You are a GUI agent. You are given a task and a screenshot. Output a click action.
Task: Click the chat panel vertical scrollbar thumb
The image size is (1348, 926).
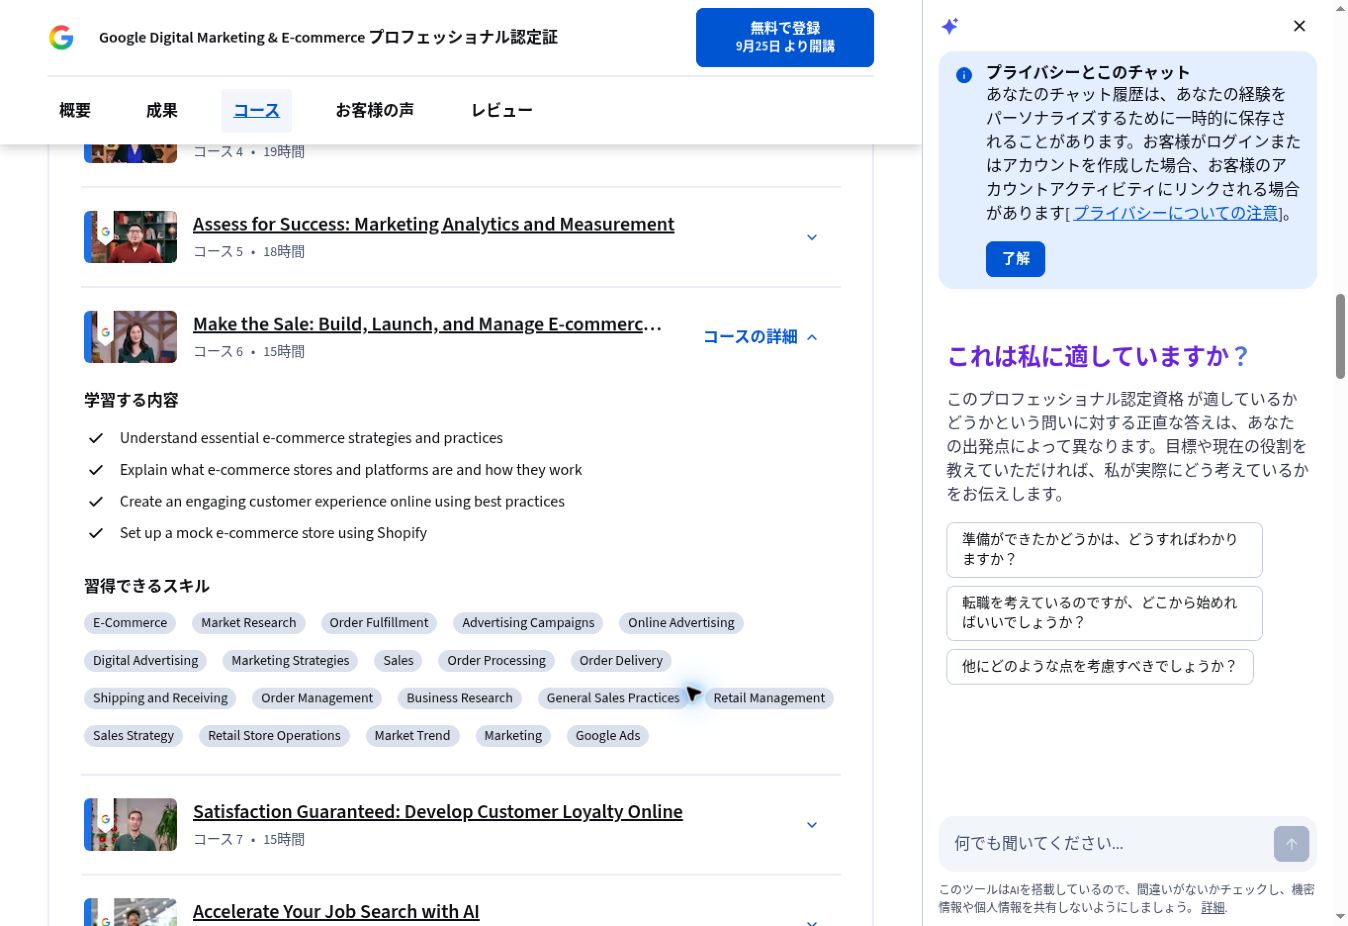tap(1340, 337)
